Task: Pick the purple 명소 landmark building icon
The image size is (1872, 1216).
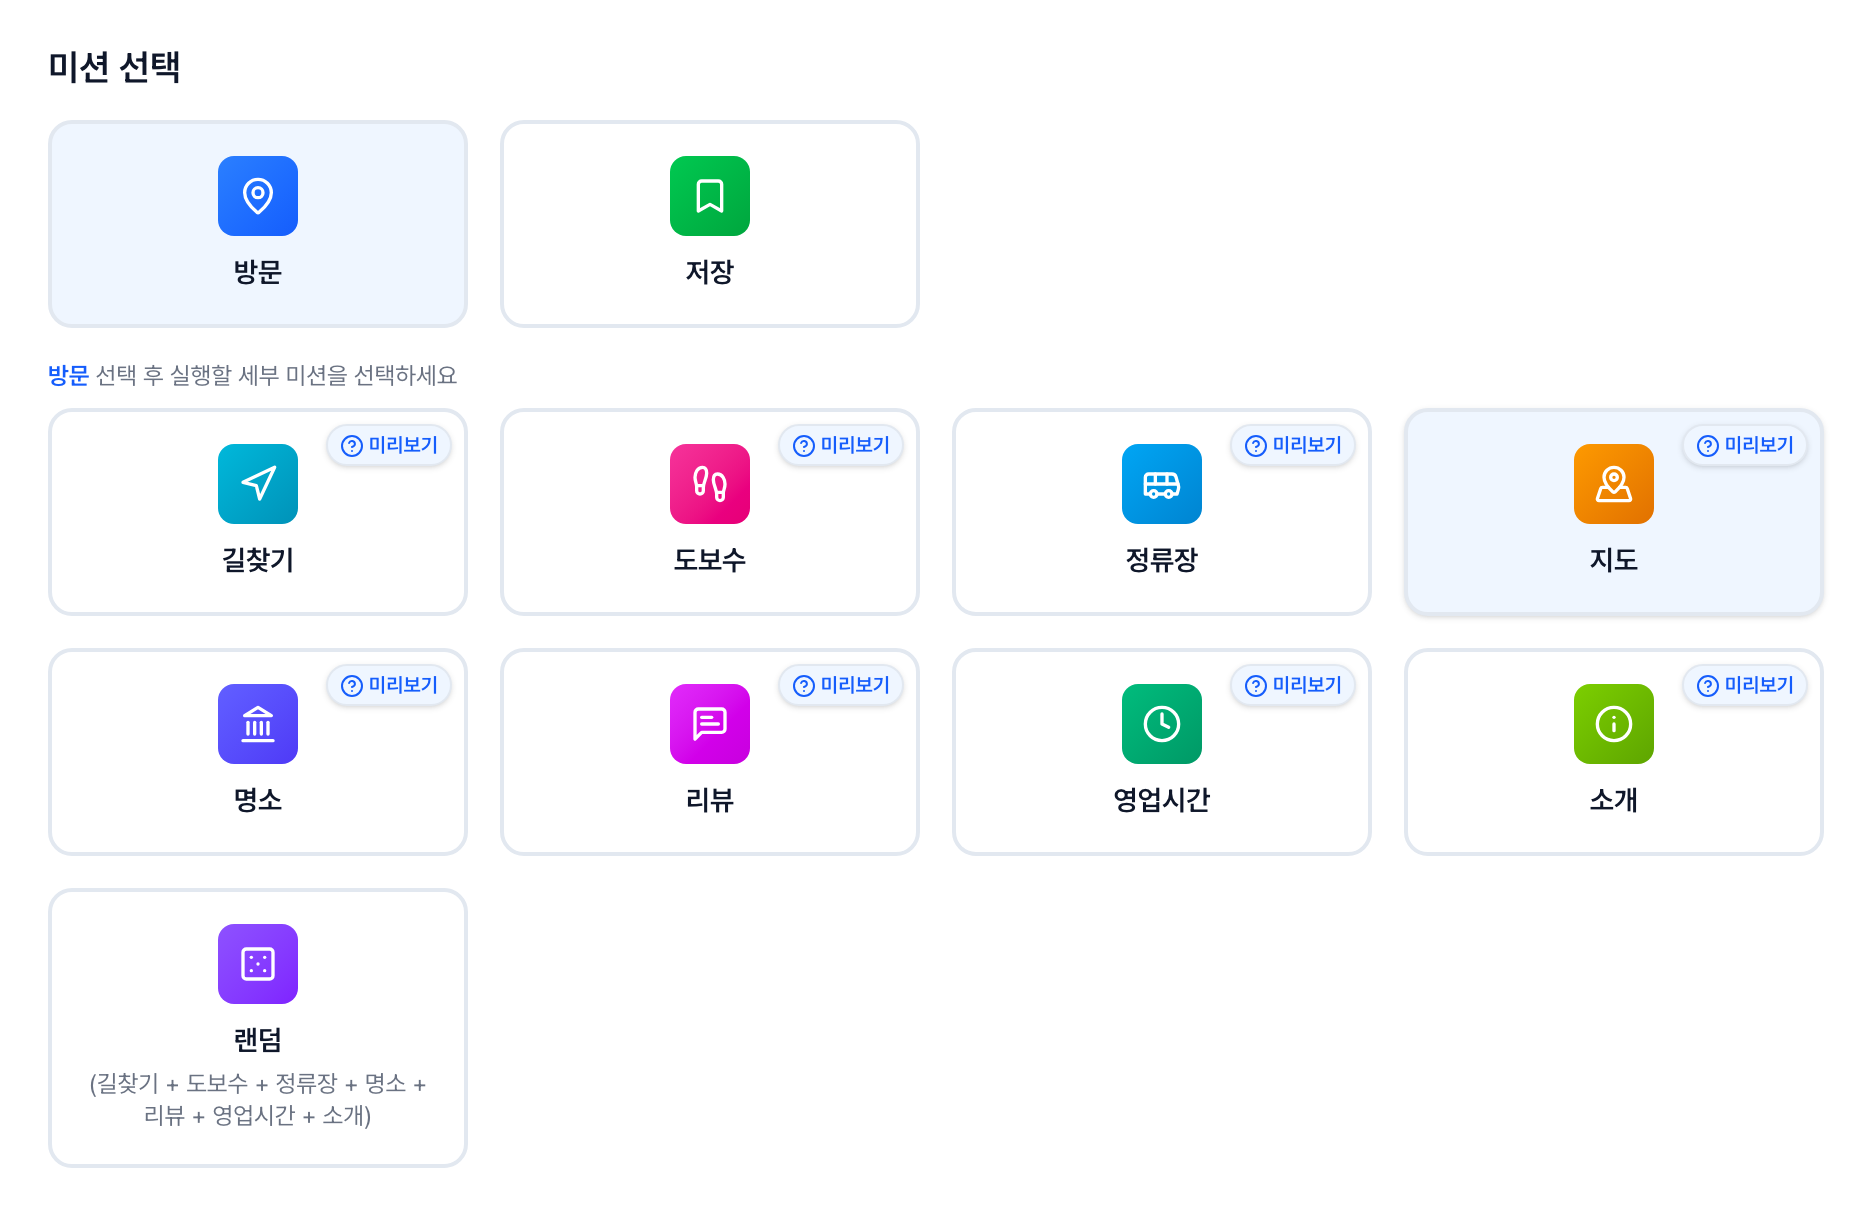Action: click(258, 724)
